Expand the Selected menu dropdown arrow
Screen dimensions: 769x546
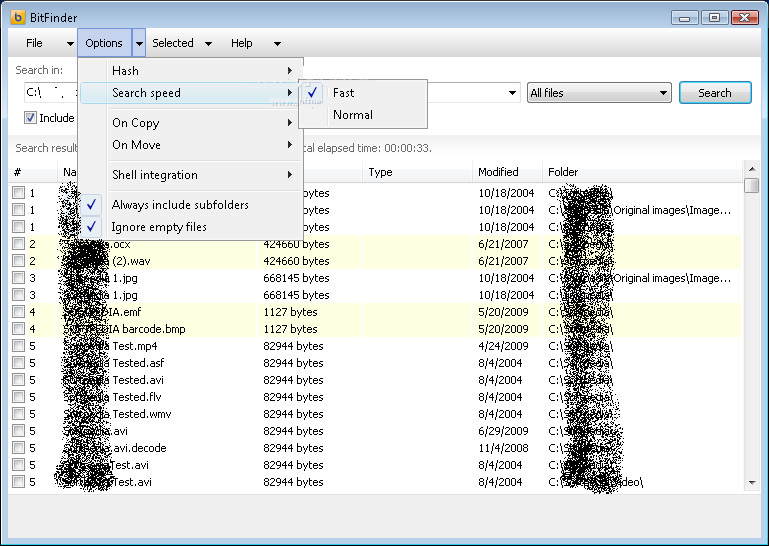pos(208,44)
